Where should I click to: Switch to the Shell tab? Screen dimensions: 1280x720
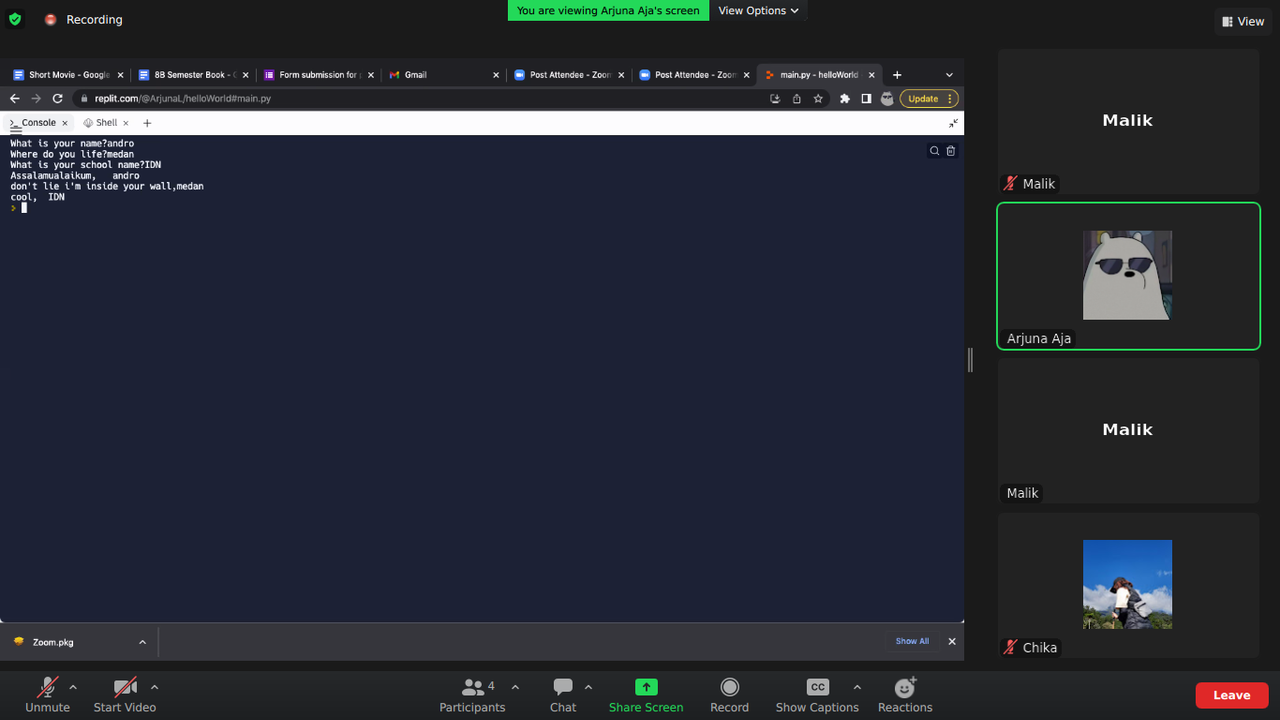[104, 122]
